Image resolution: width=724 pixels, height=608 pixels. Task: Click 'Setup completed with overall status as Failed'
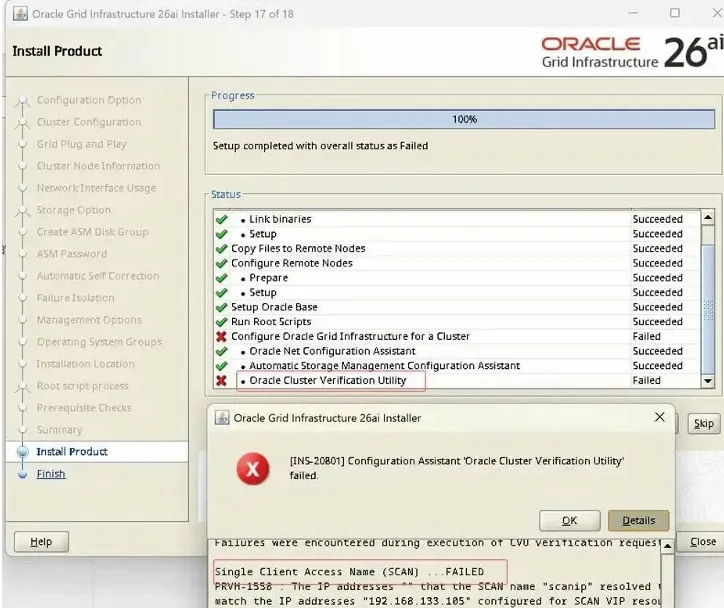click(320, 146)
